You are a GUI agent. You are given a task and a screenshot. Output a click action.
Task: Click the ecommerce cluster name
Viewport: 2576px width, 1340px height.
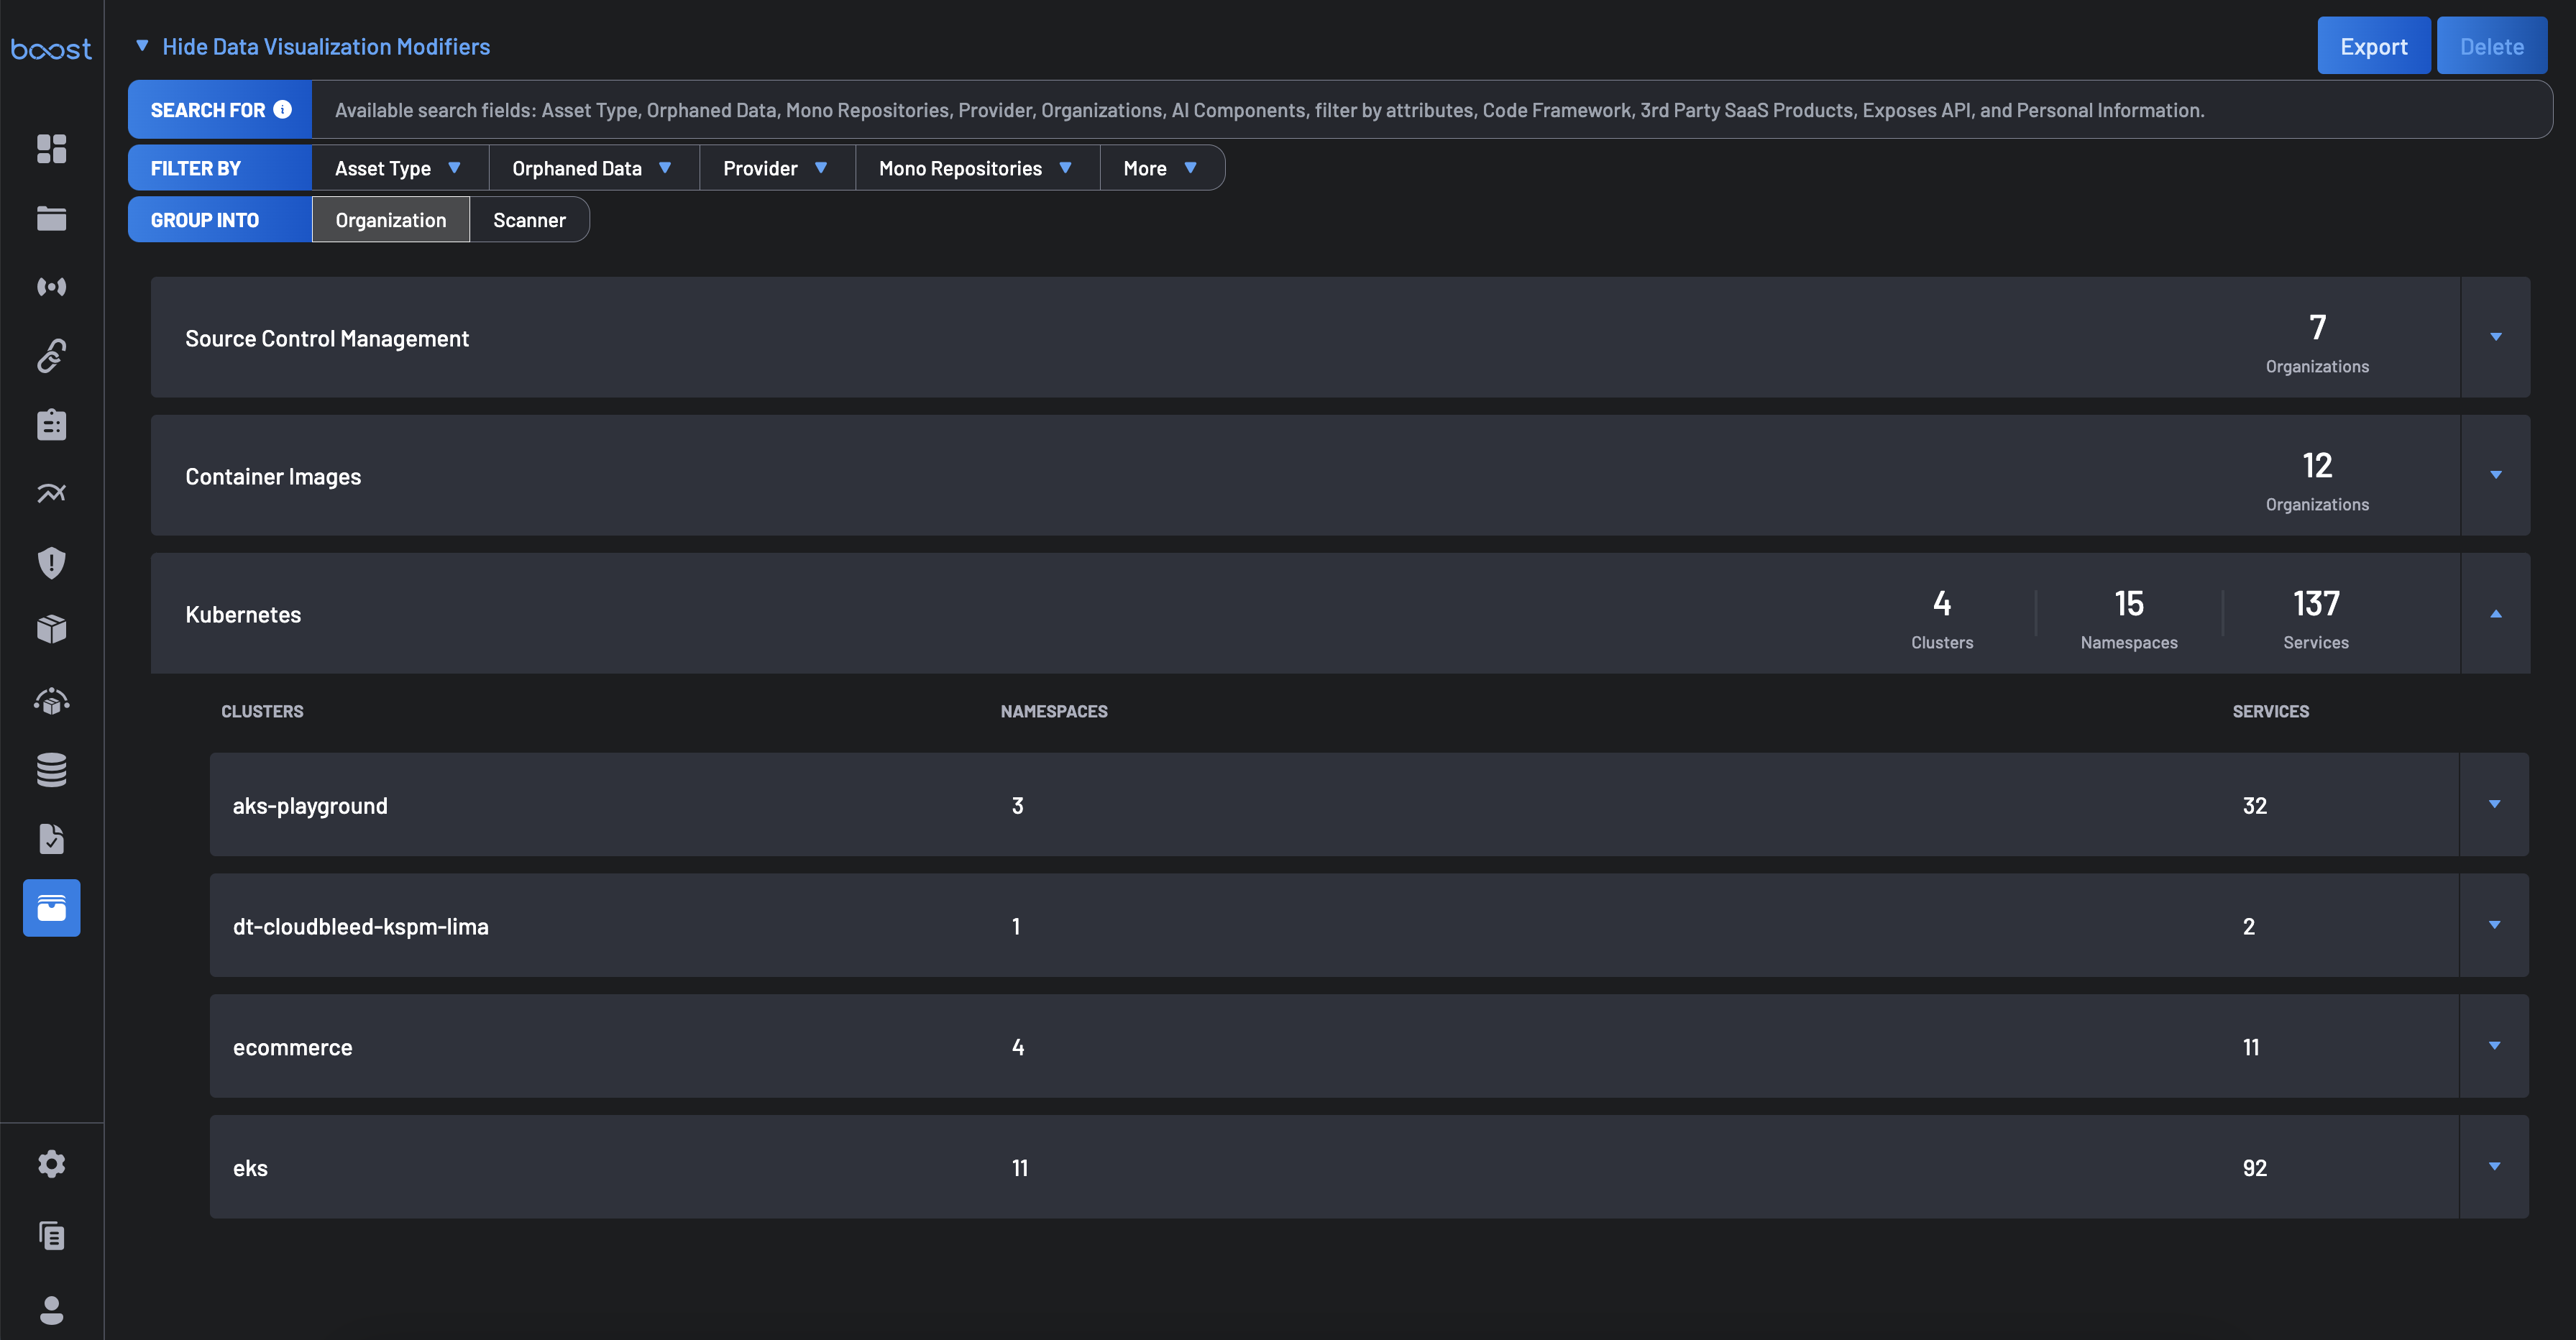pyautogui.click(x=292, y=1047)
